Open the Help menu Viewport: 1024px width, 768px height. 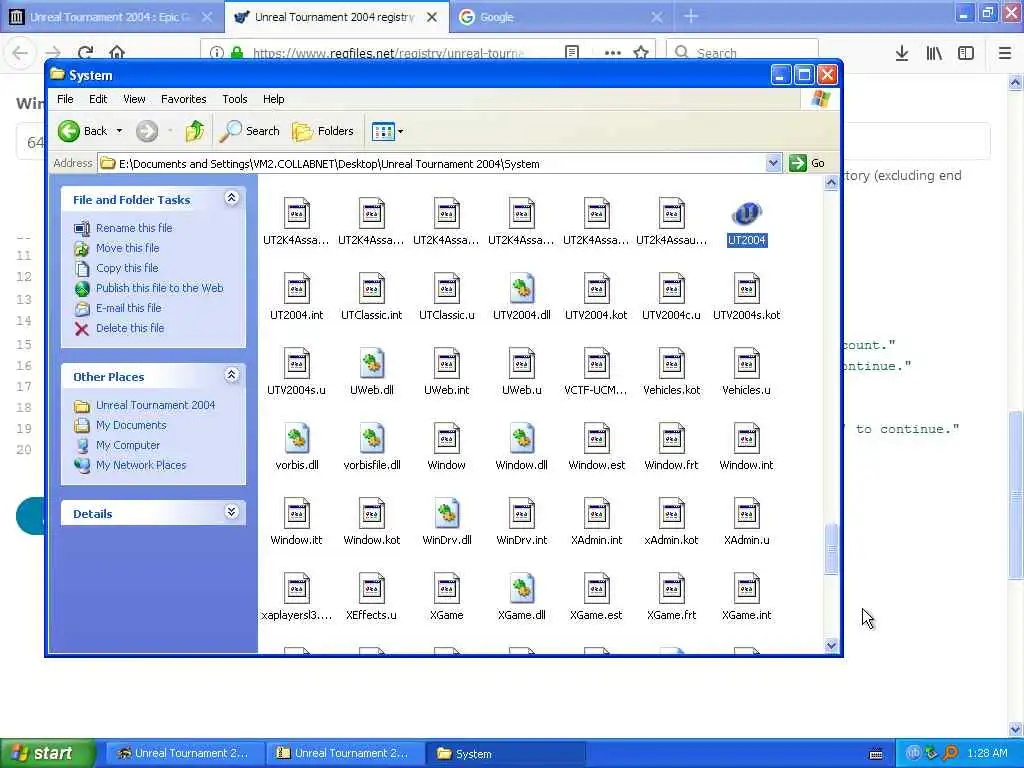(274, 99)
